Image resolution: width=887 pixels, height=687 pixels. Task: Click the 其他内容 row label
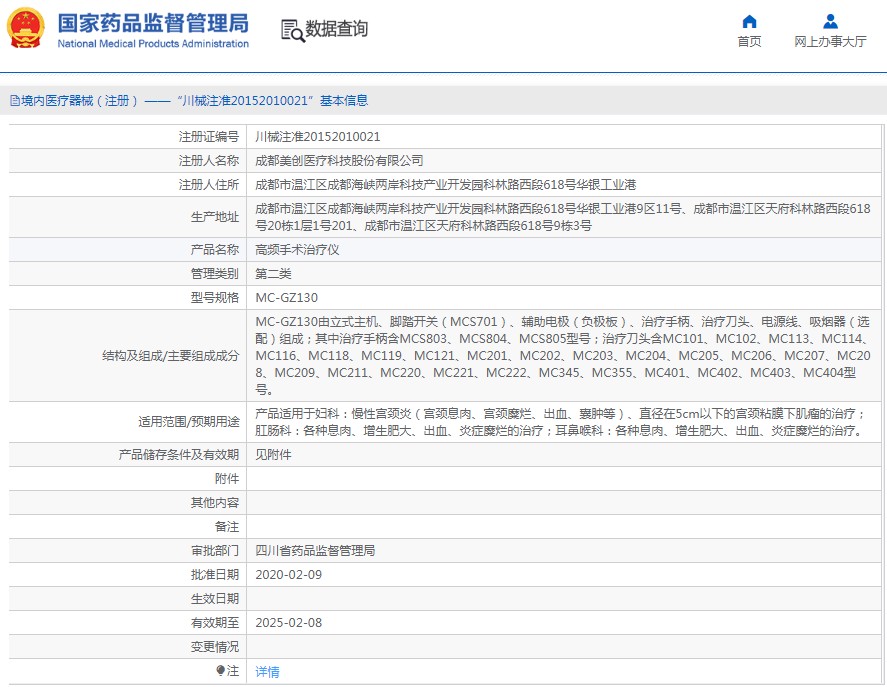click(215, 503)
